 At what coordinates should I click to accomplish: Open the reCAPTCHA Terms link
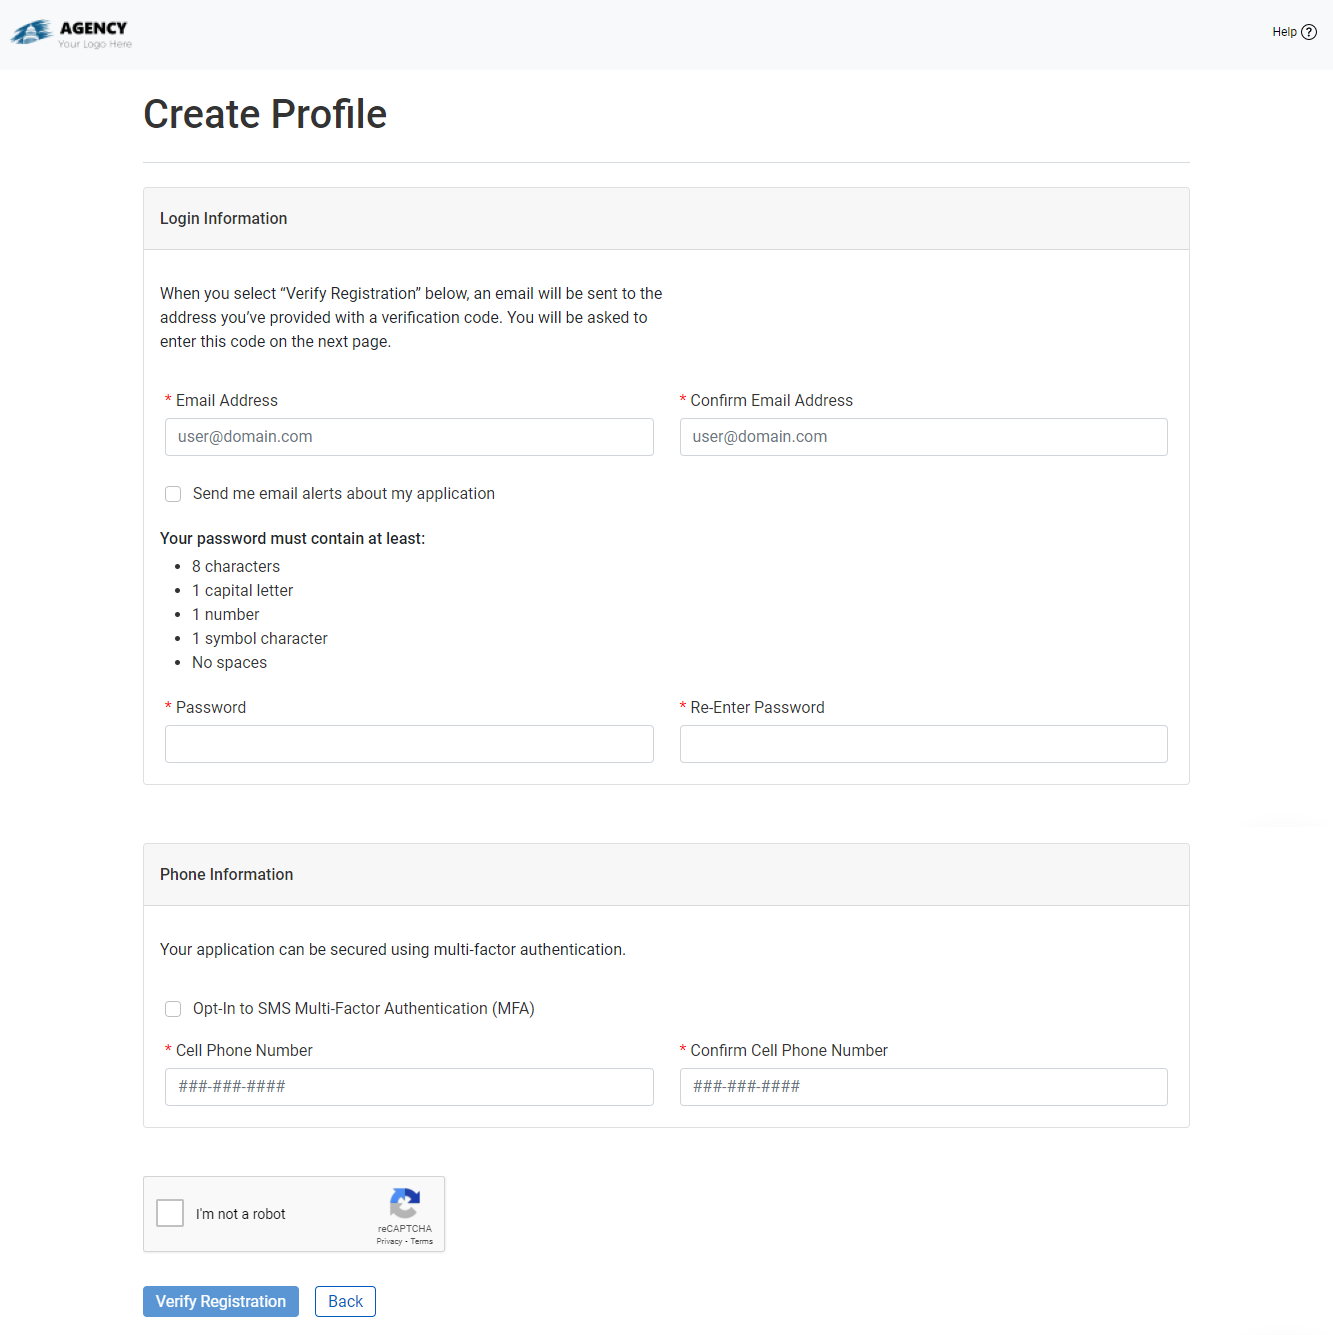coord(422,1241)
